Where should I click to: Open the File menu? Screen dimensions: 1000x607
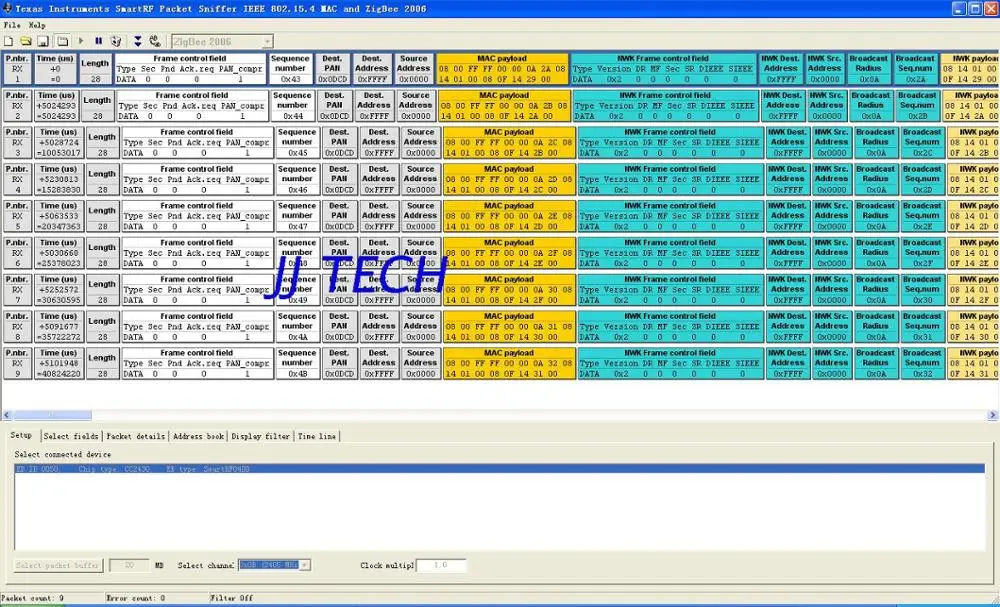tap(11, 25)
